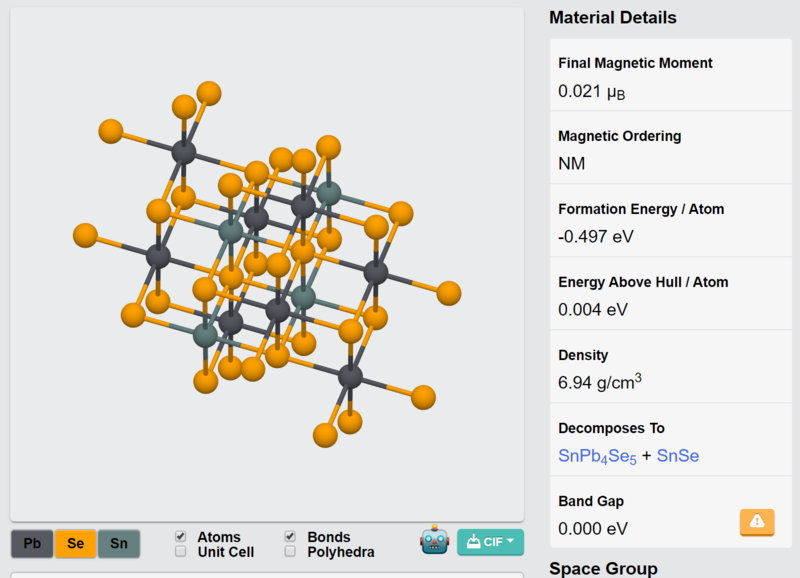The width and height of the screenshot is (800, 578).
Task: Click the Energy Above Hull card
Action: point(671,293)
